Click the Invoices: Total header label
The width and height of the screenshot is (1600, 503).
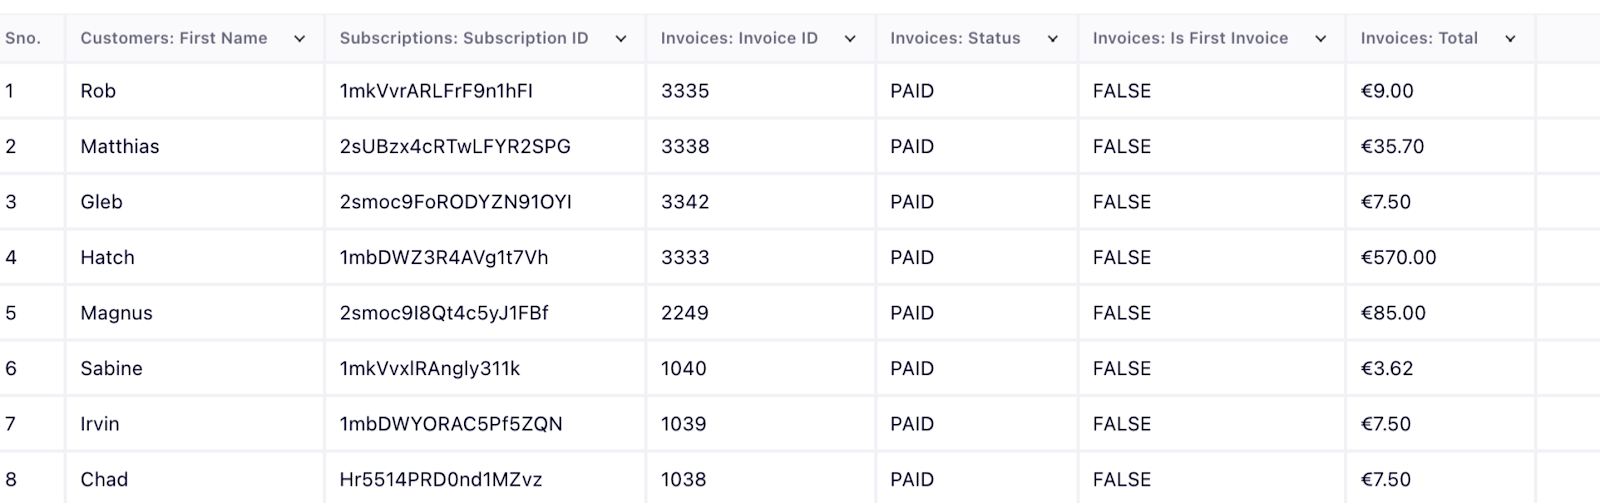[1419, 39]
